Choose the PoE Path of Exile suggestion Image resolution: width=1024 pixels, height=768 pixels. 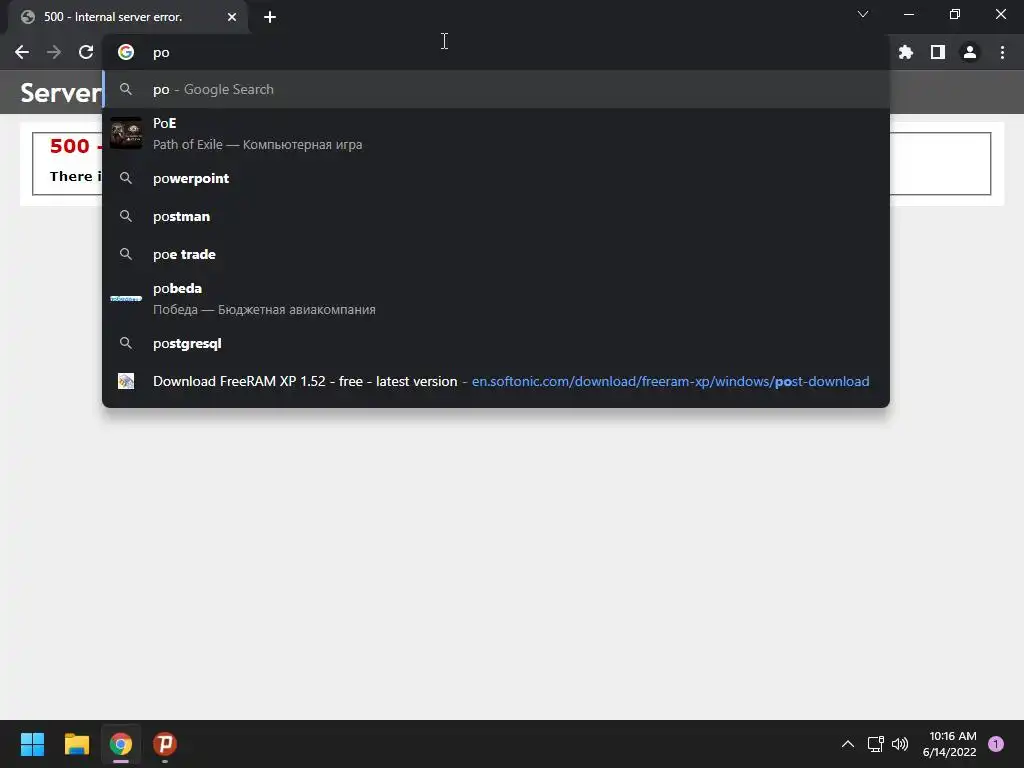[496, 133]
